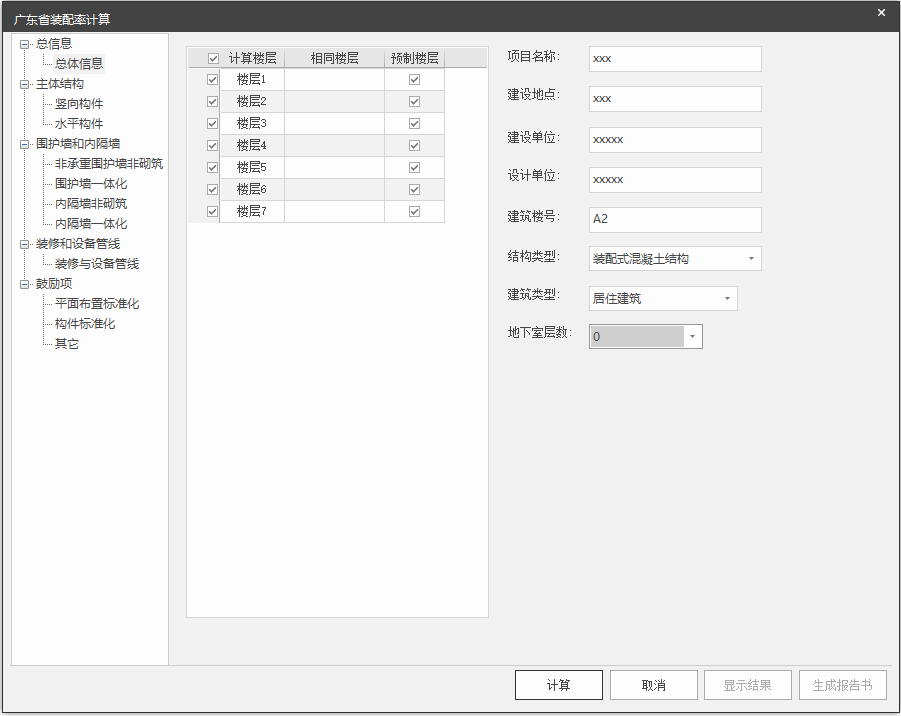This screenshot has width=901, height=716.
Task: Collapse the 总信息 tree node
Action: point(25,44)
